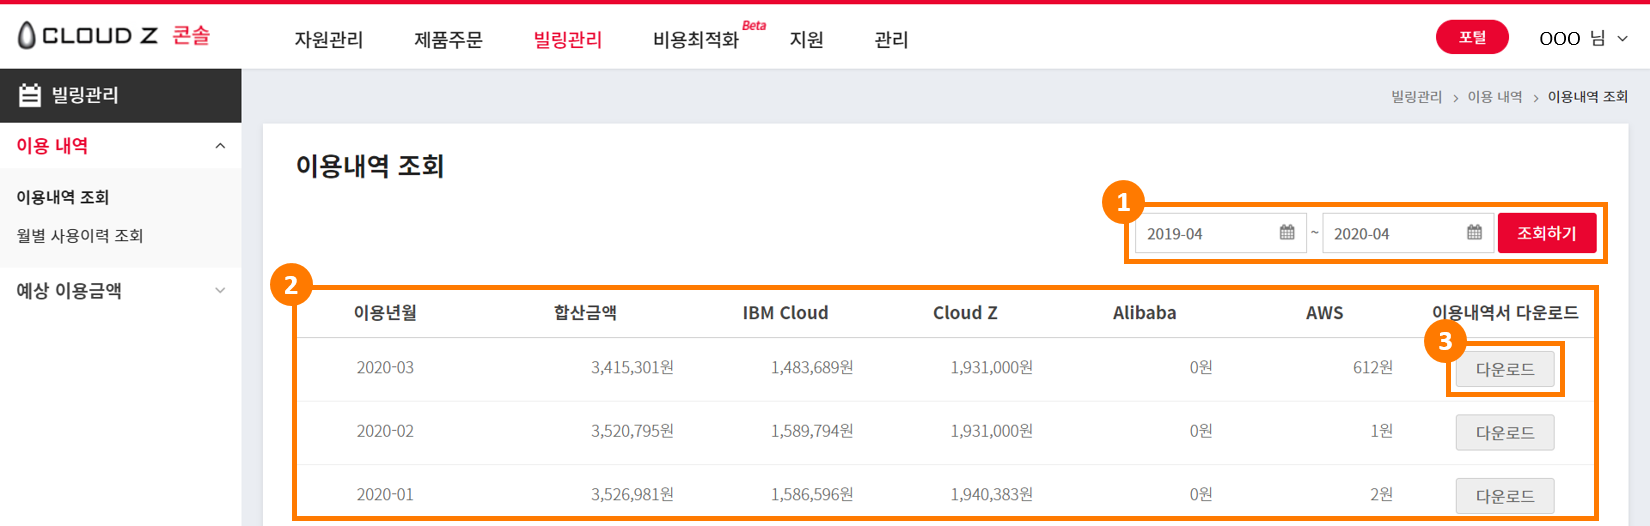
Task: Click the Cloud Z column header
Action: [x=965, y=313]
